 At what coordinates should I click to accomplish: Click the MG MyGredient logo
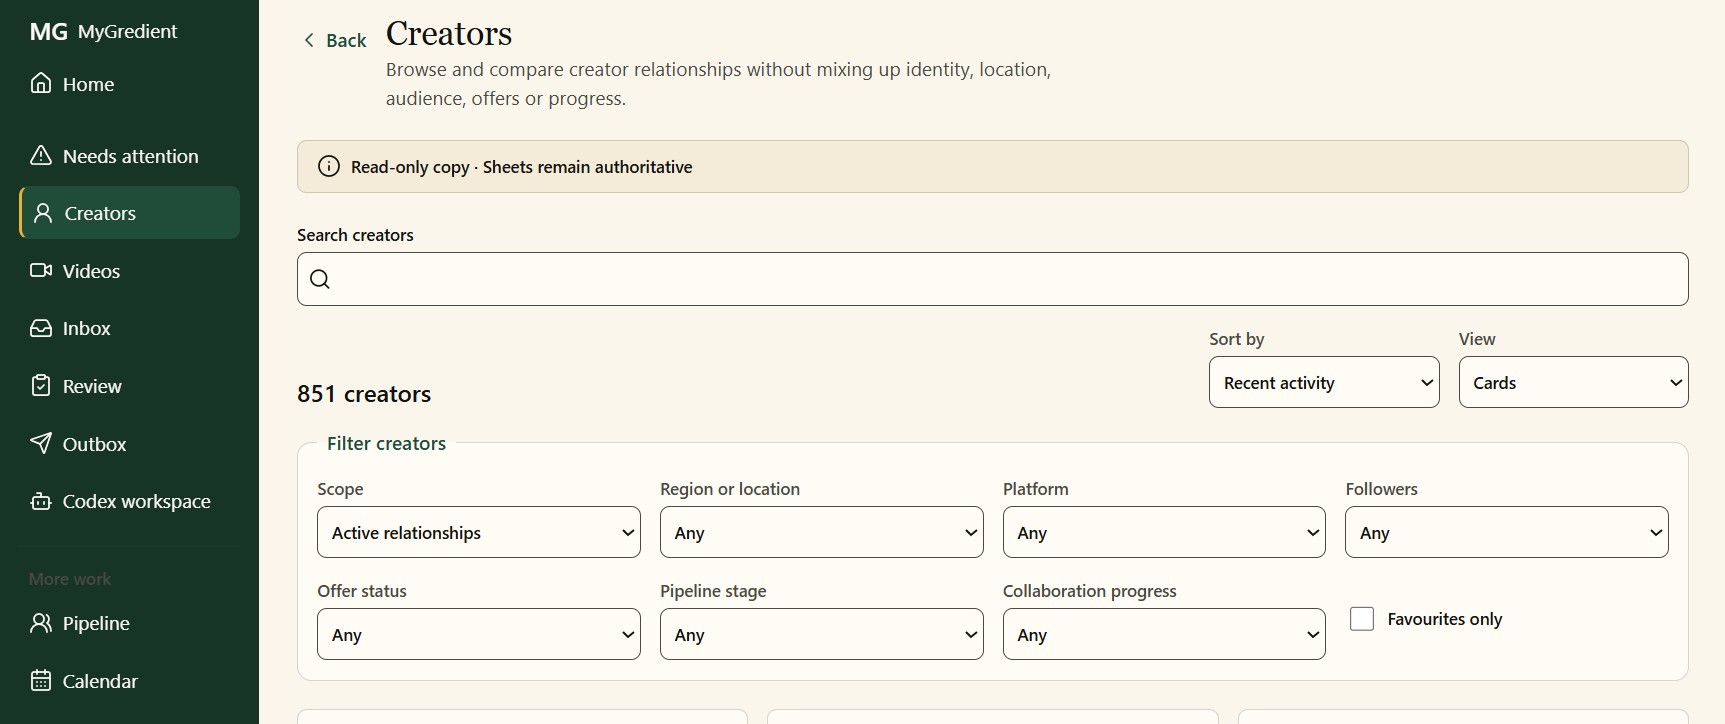(x=103, y=31)
